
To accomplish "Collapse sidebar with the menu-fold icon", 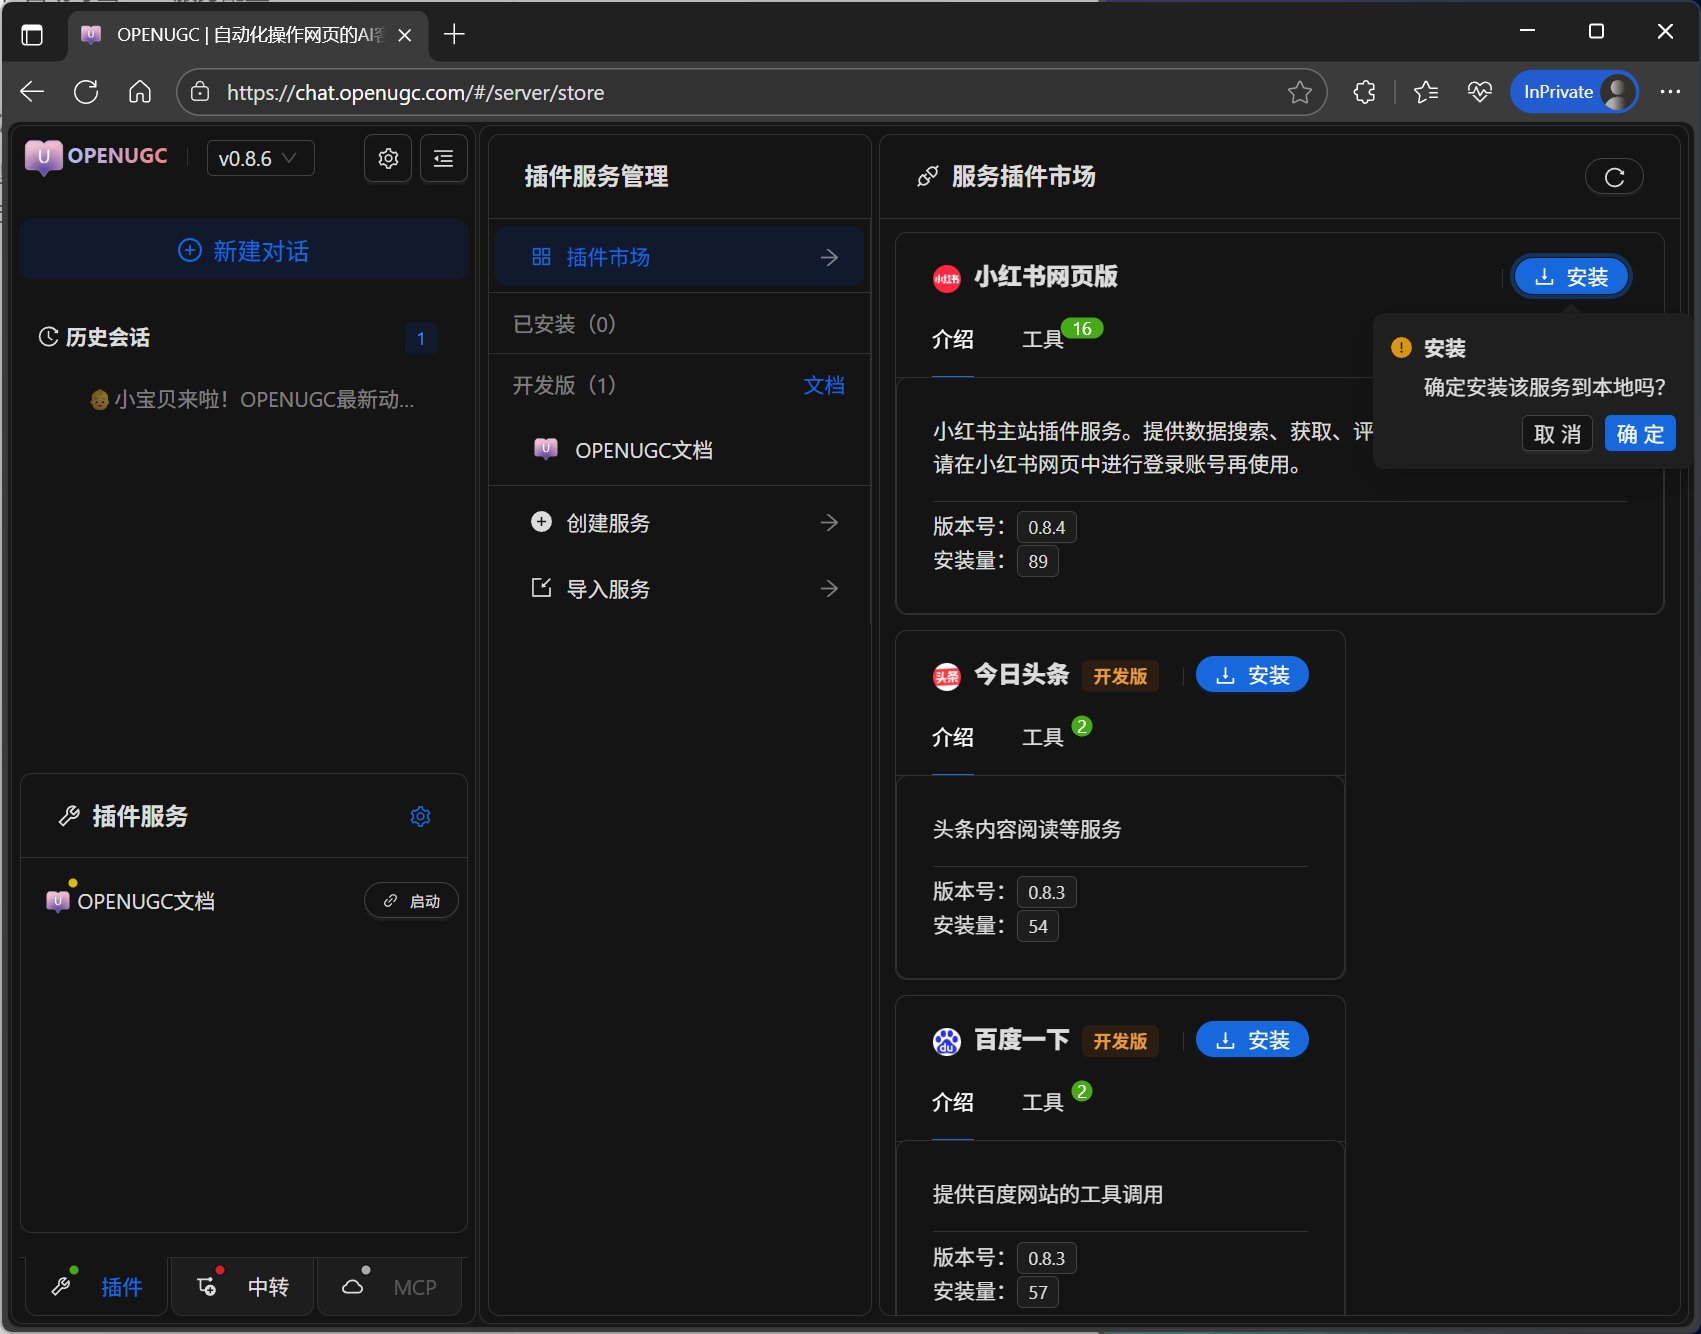I will [x=443, y=158].
